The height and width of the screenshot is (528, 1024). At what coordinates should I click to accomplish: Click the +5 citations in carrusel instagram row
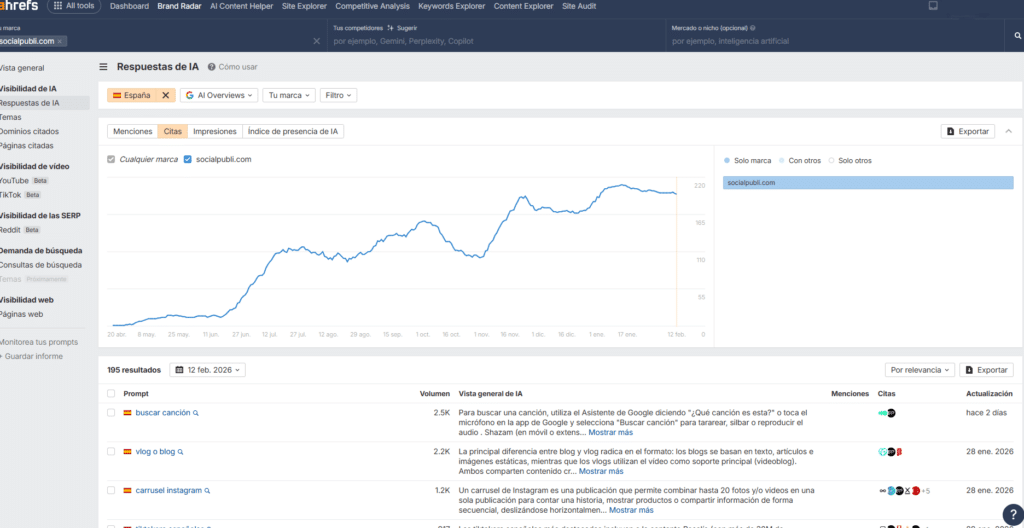click(x=925, y=491)
